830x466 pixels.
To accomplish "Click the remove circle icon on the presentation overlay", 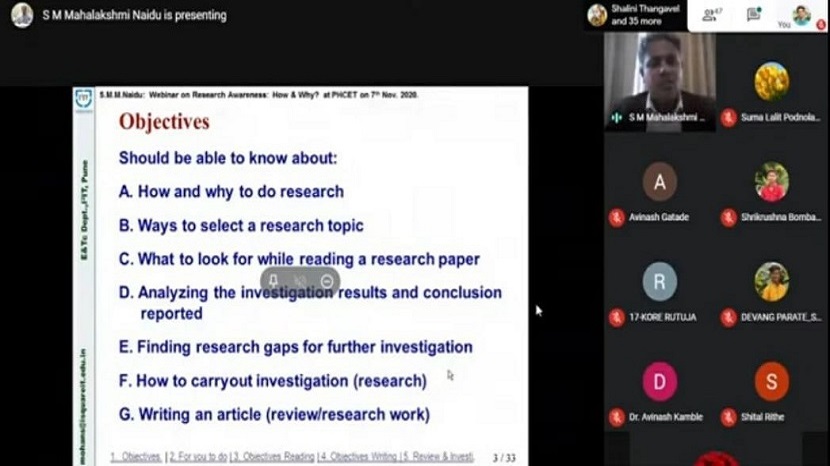I will coord(327,281).
